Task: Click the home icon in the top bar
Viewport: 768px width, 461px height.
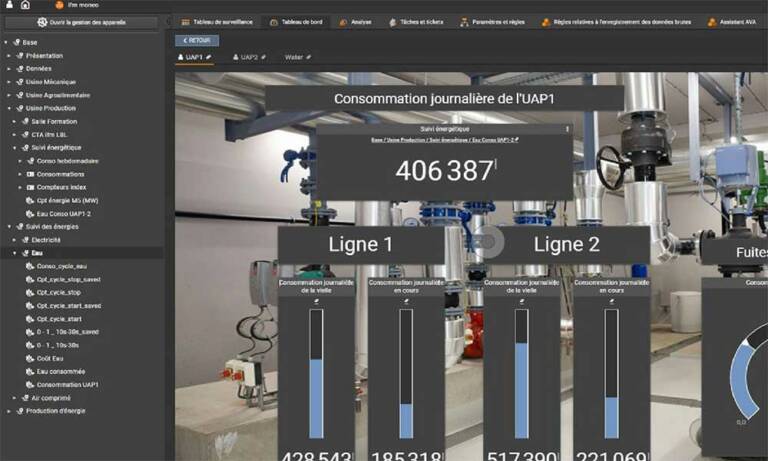Action: tap(25, 5)
